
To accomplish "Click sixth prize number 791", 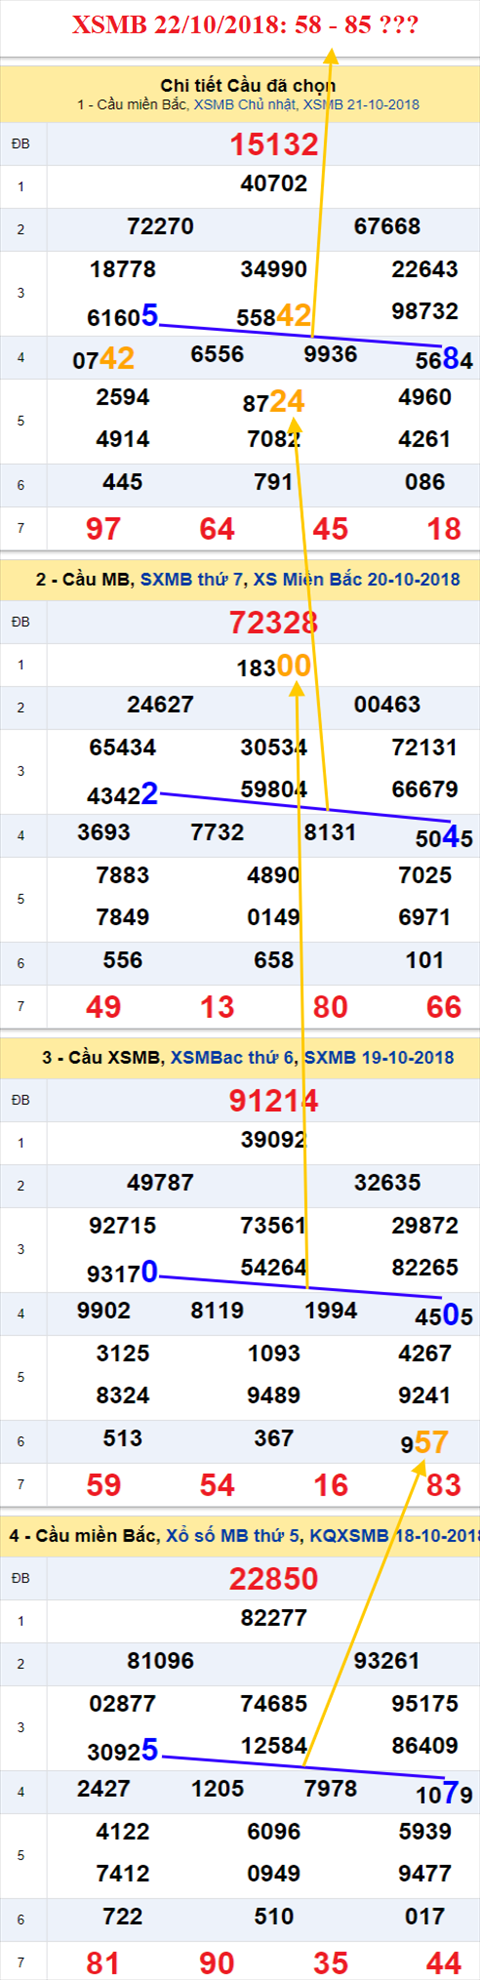I will [274, 482].
